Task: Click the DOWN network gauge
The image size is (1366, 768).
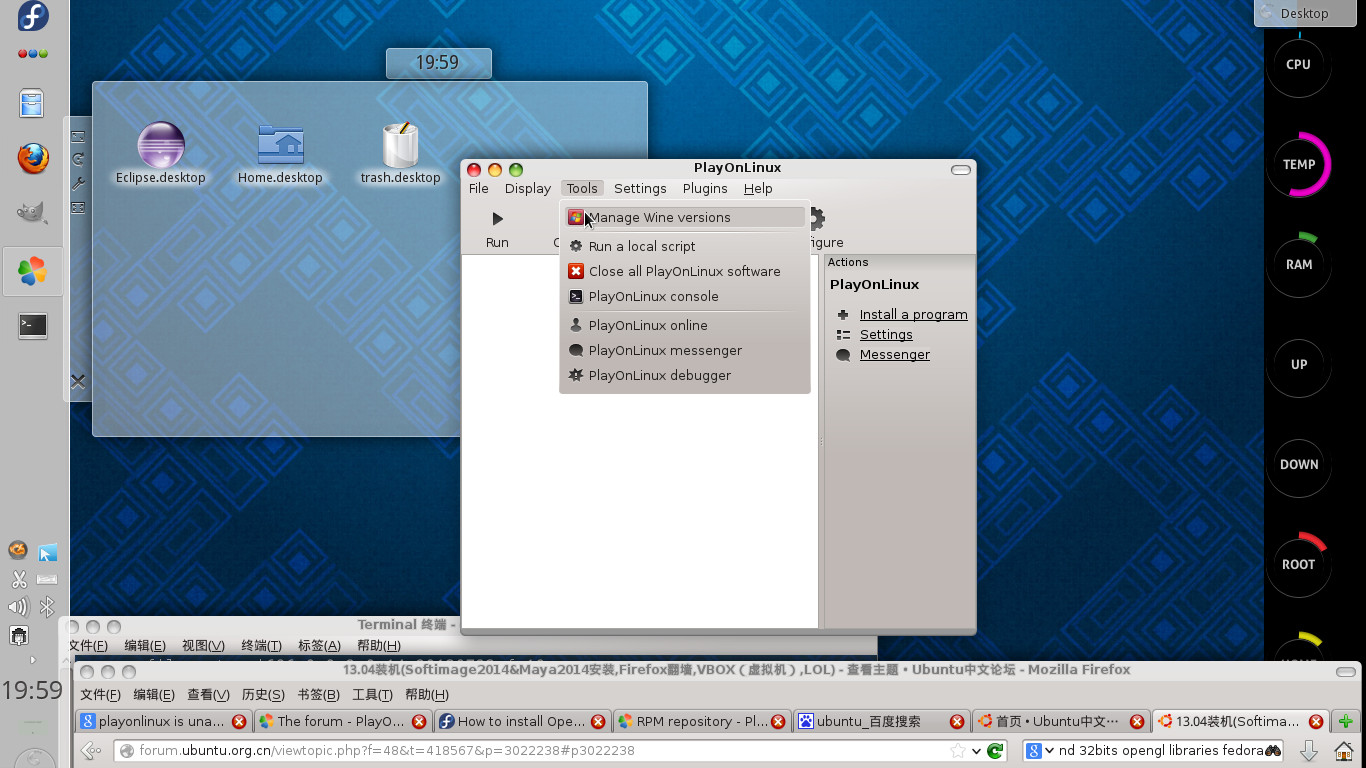Action: 1299,464
